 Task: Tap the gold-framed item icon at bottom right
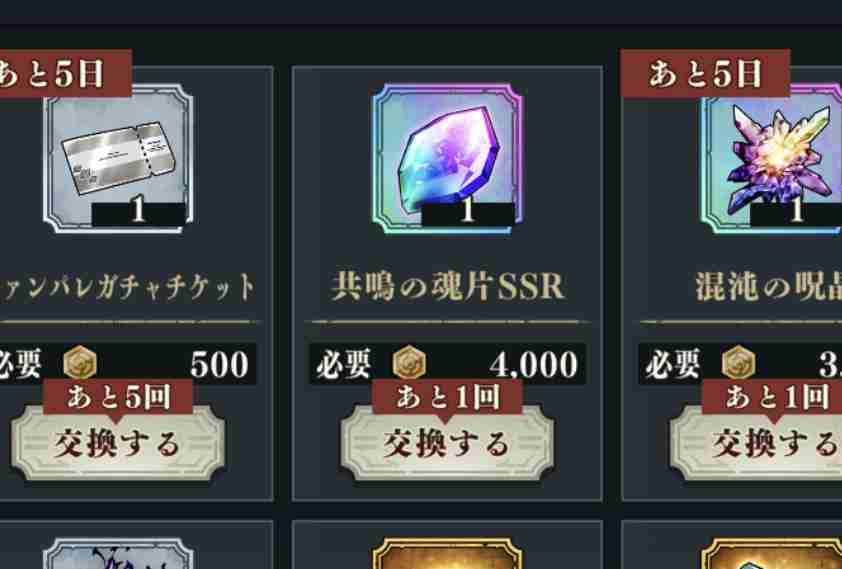coord(772,553)
